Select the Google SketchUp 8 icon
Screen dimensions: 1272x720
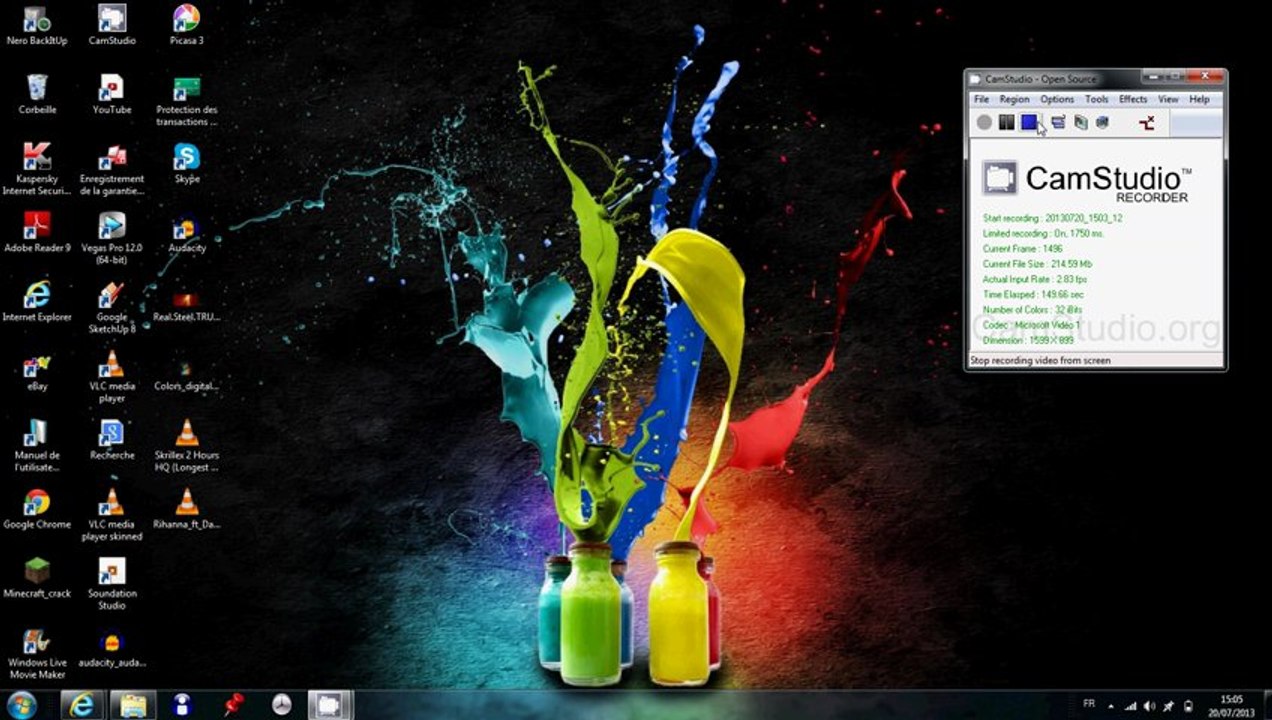[112, 307]
